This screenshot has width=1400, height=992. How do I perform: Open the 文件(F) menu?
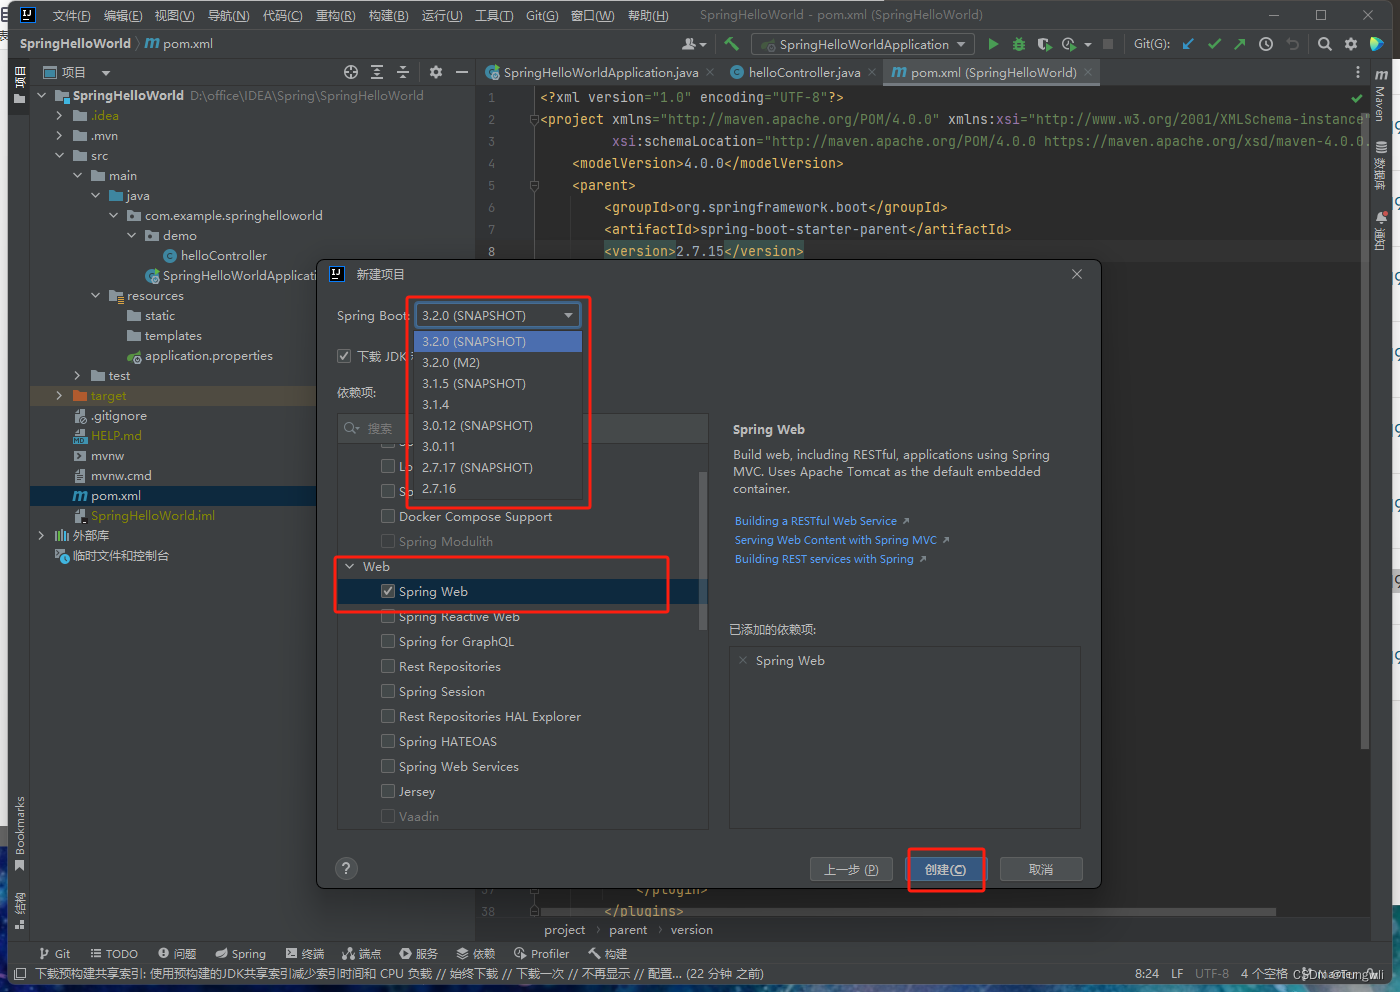click(71, 15)
